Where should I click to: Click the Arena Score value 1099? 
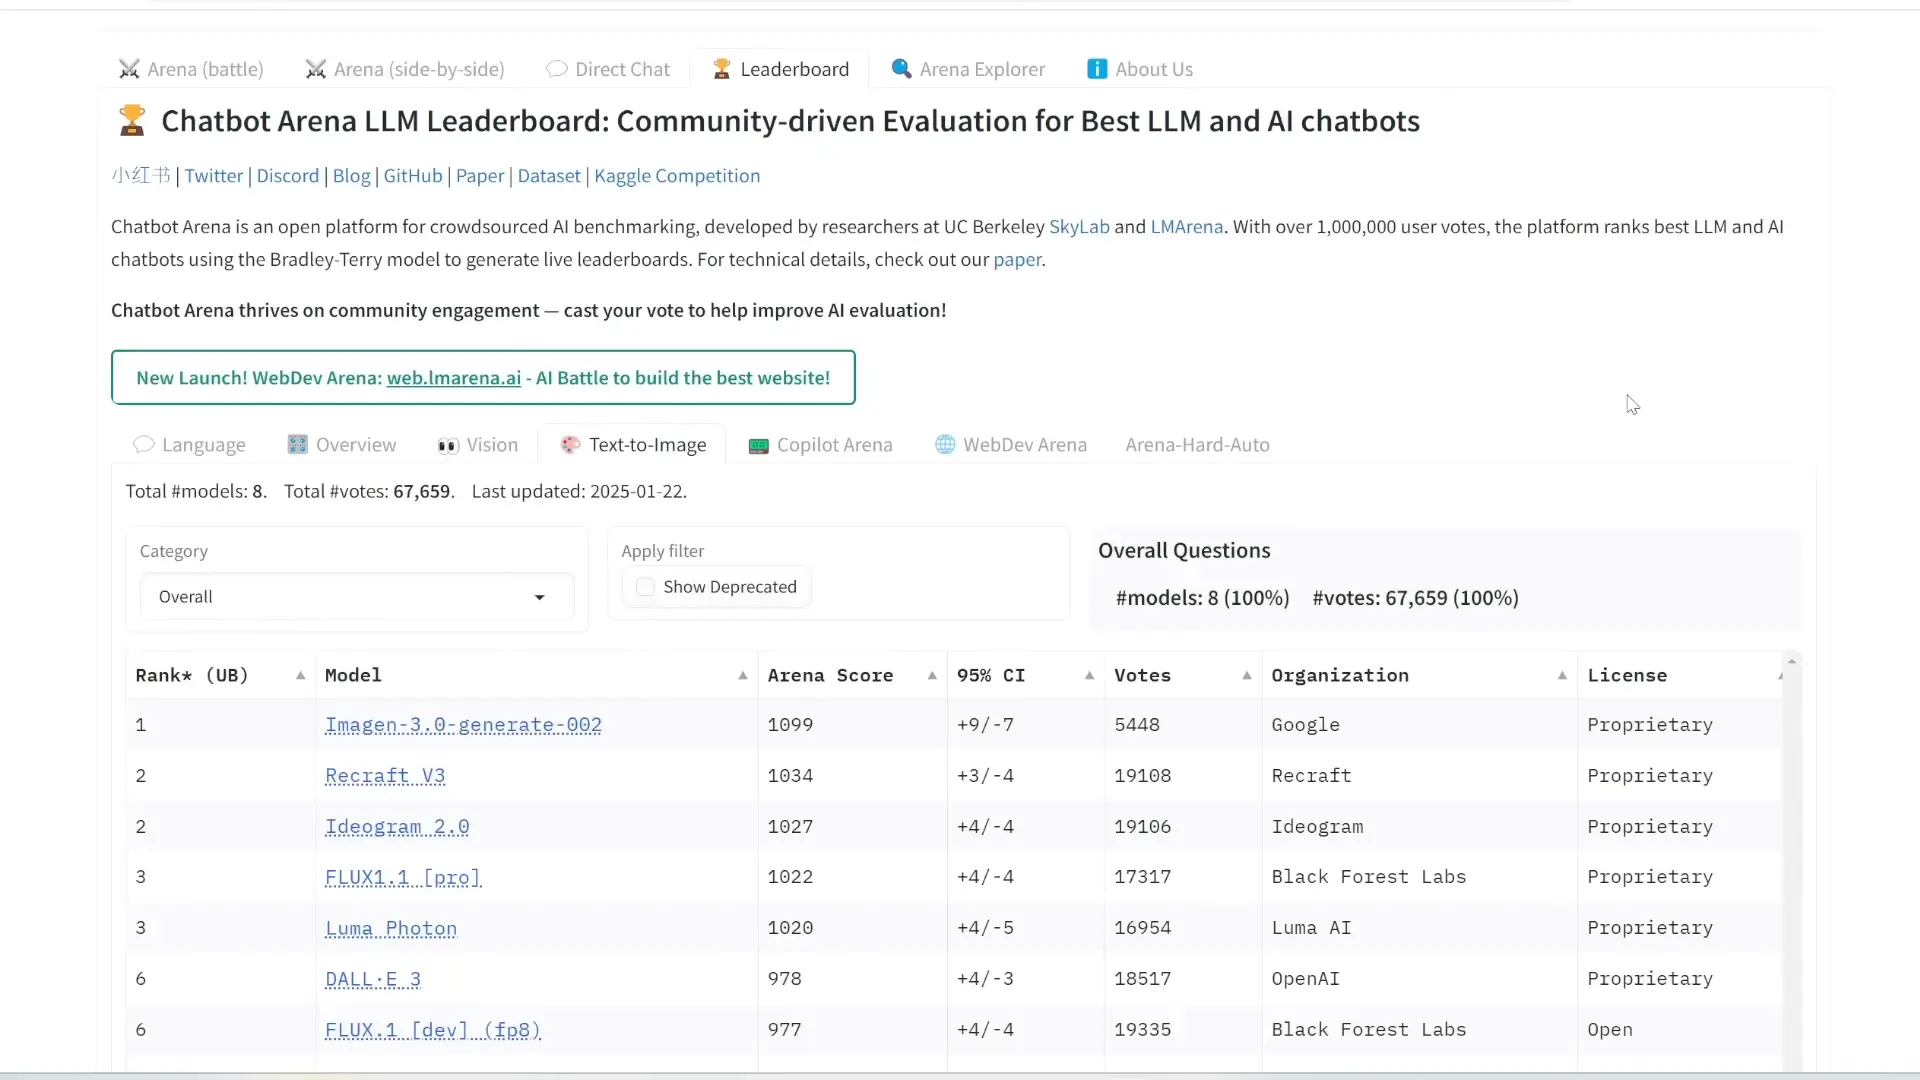click(x=790, y=725)
